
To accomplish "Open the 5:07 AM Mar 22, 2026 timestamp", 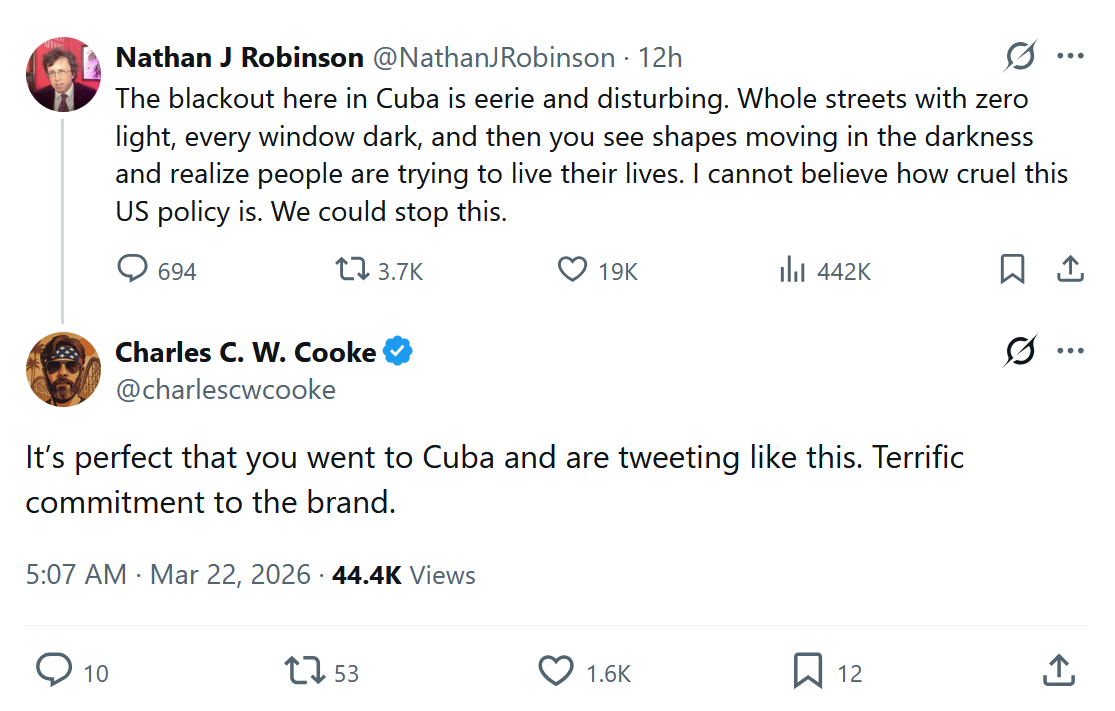I will 168,575.
